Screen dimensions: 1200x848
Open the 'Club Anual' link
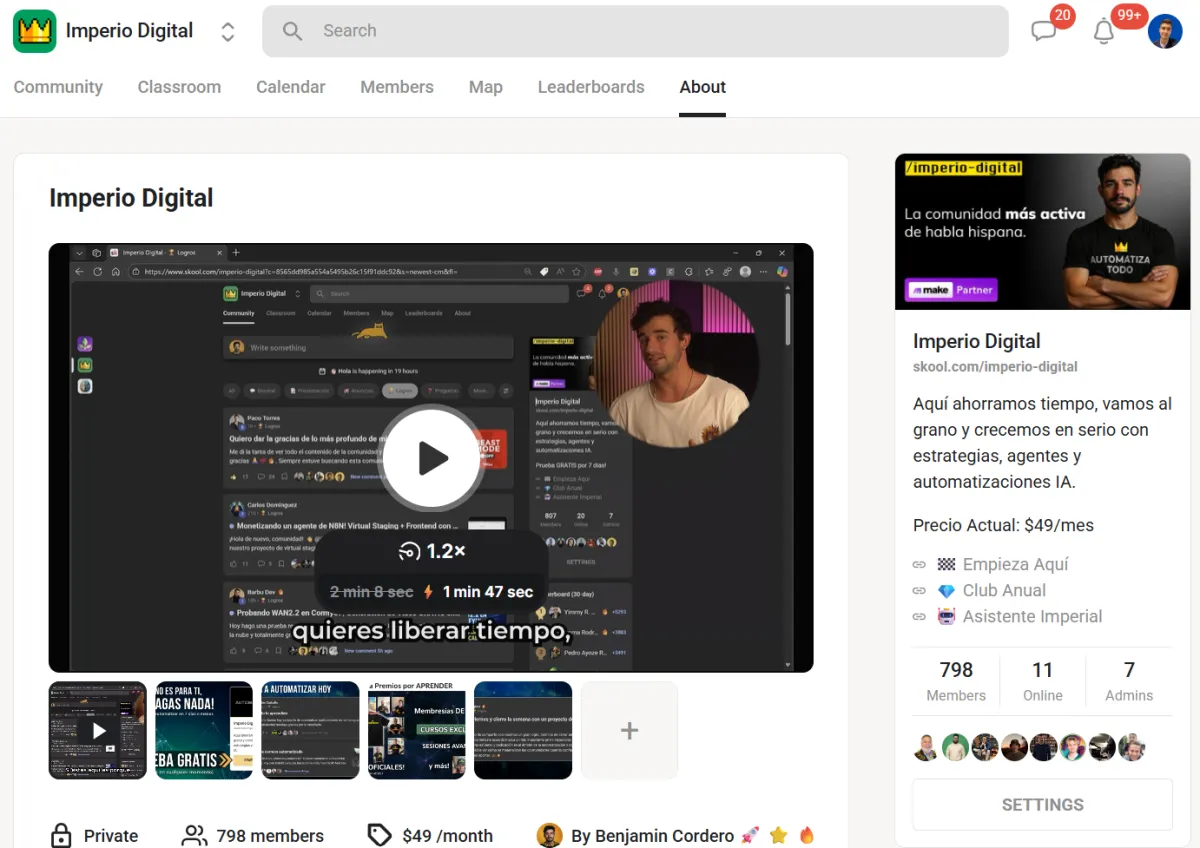coord(1004,590)
